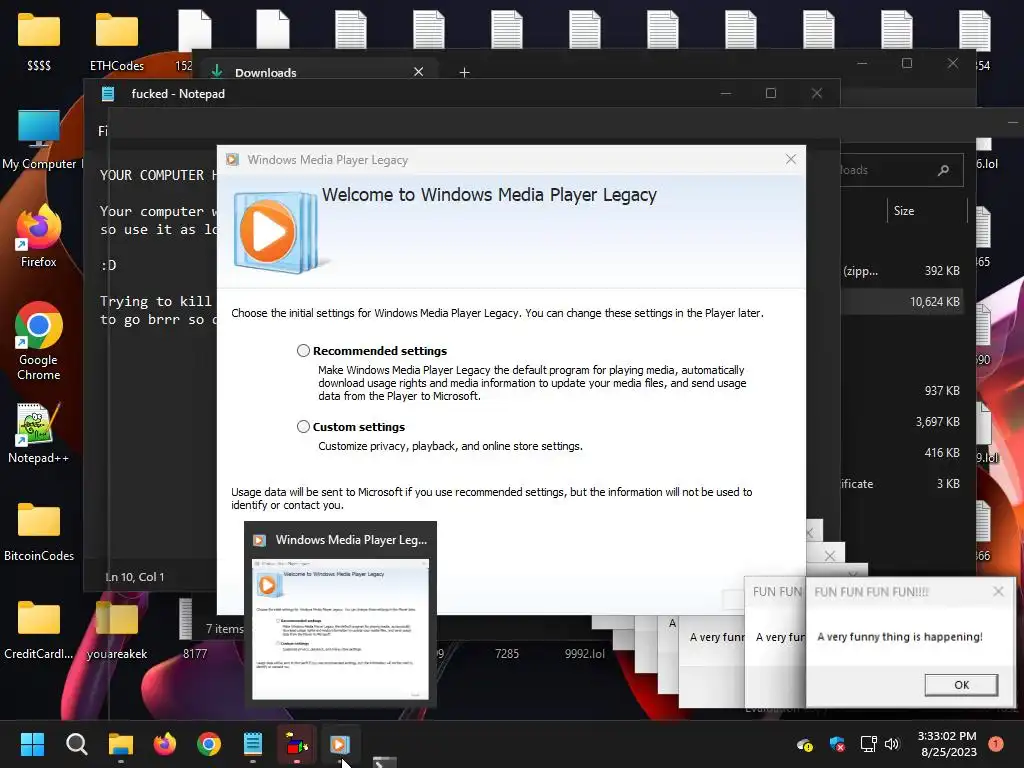This screenshot has width=1024, height=768.
Task: Click OK in the FUN FUN FUN FUN!!!! dialog
Action: 961,684
